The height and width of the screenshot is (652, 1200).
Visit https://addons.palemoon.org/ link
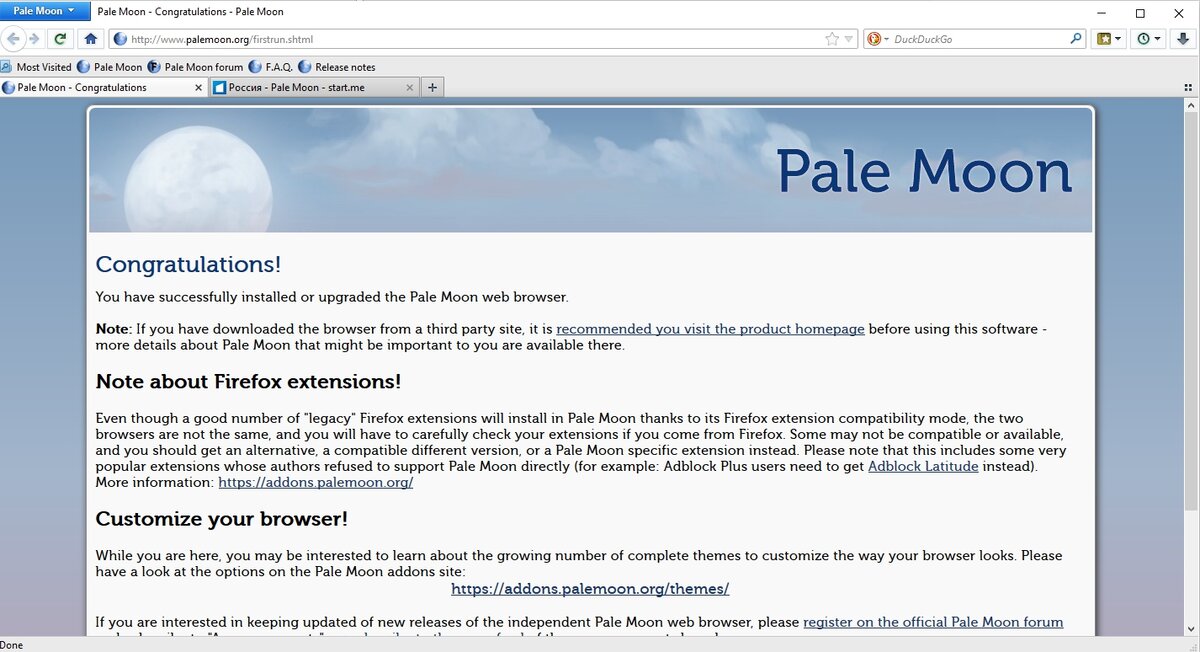(316, 482)
